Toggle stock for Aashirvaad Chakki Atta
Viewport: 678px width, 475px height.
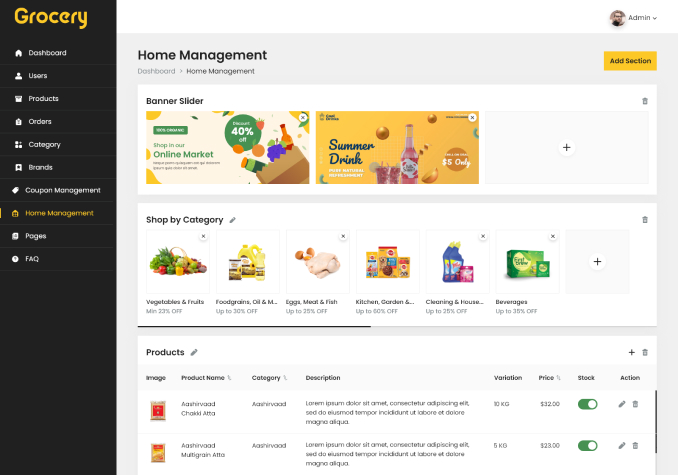point(588,404)
